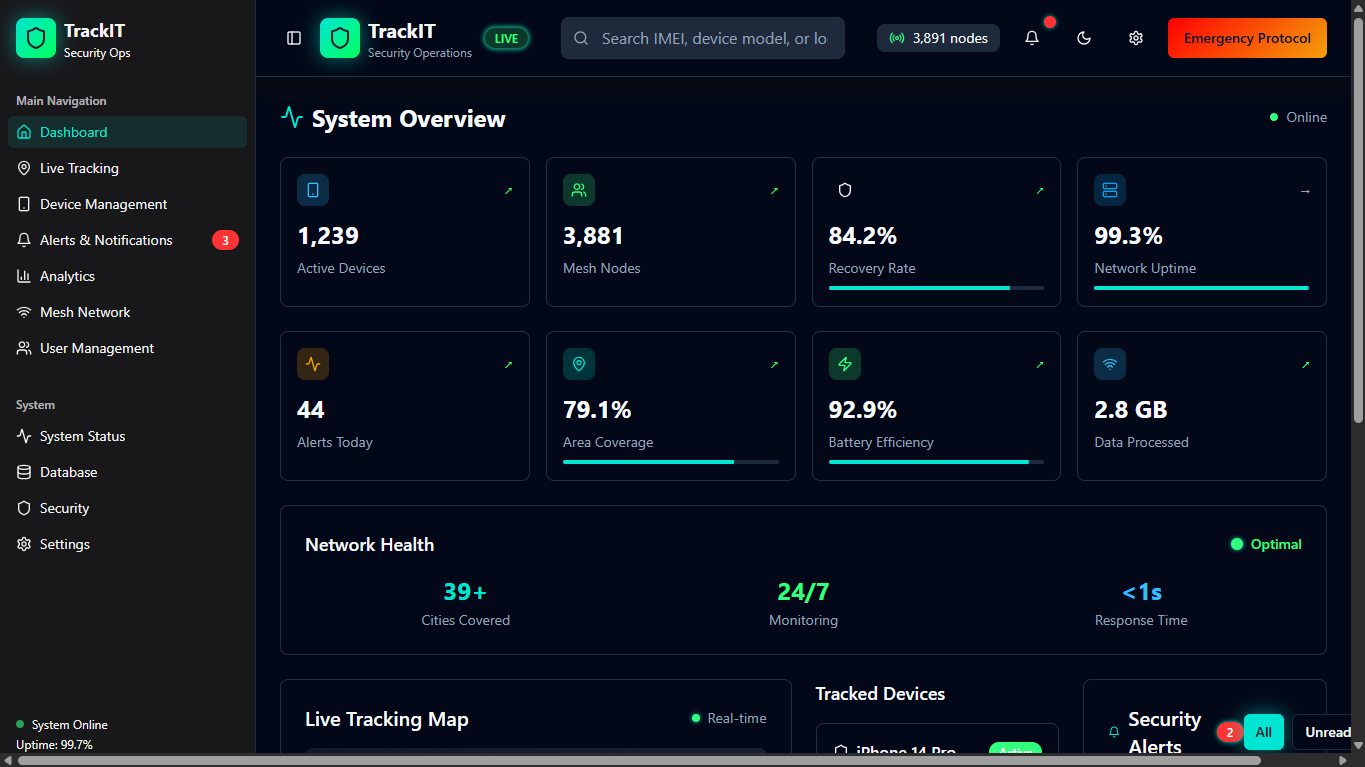Expand the Recovery Rate card via its arrow
This screenshot has width=1365, height=767.
pyautogui.click(x=1040, y=189)
